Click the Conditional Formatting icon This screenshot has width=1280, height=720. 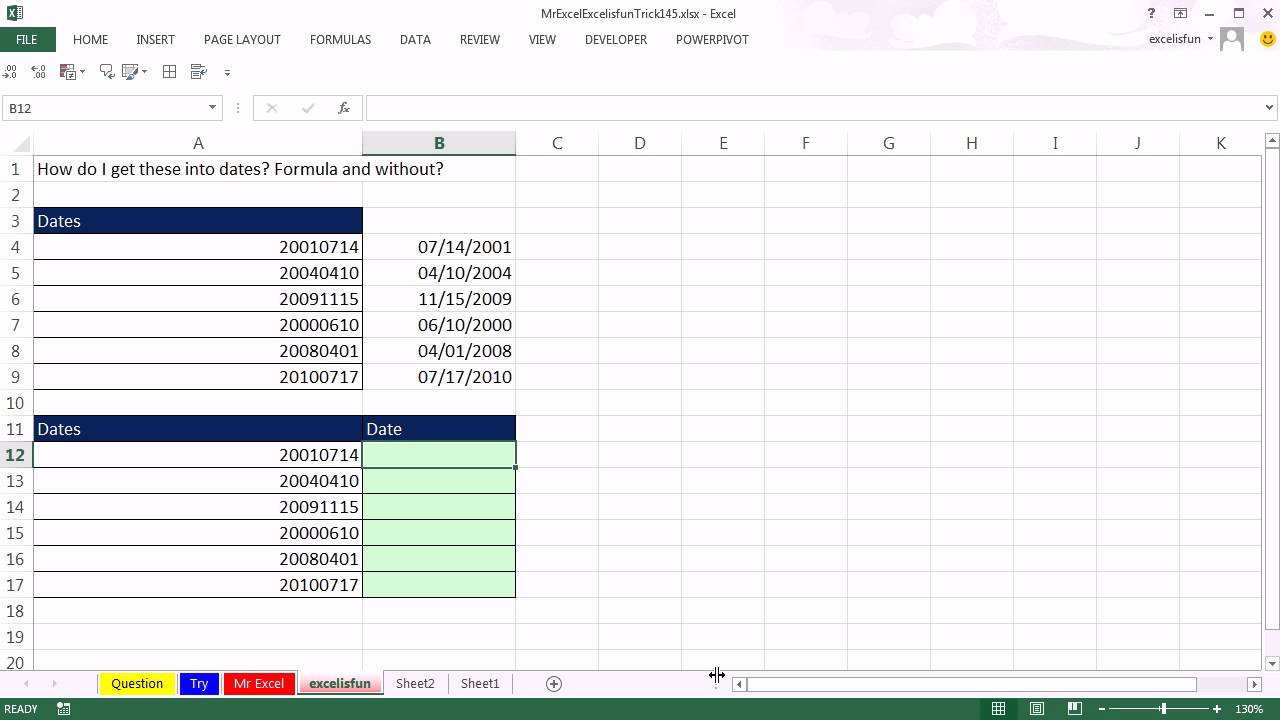pos(67,72)
